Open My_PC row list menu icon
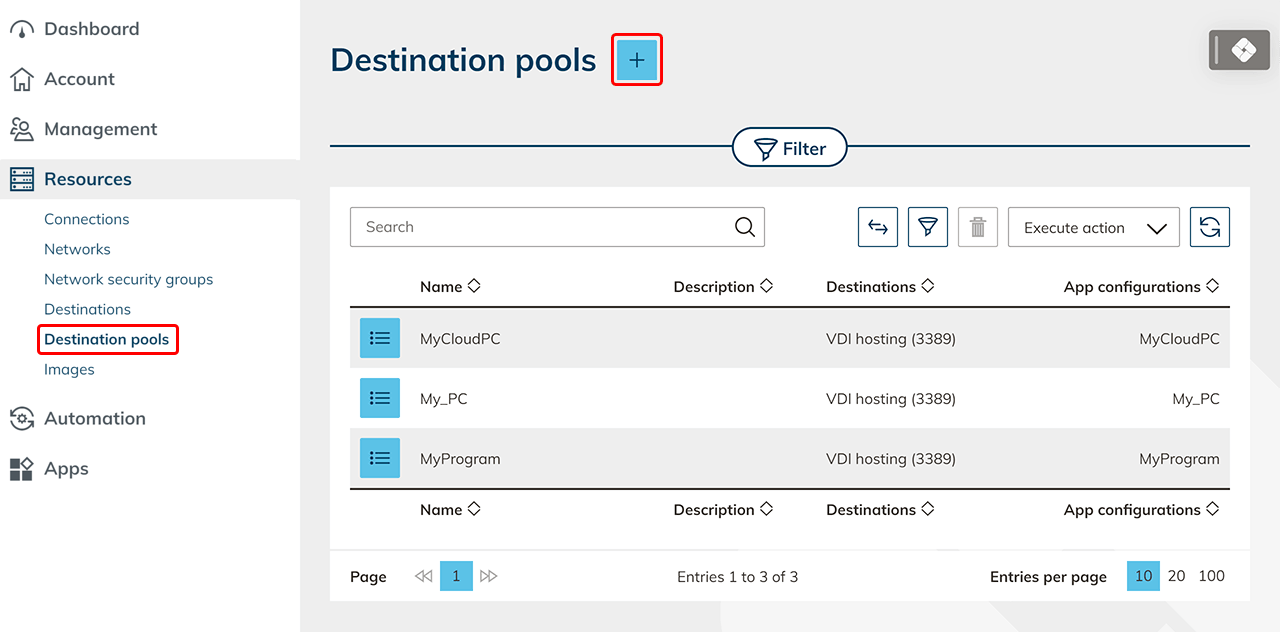The height and width of the screenshot is (632, 1280). (380, 398)
